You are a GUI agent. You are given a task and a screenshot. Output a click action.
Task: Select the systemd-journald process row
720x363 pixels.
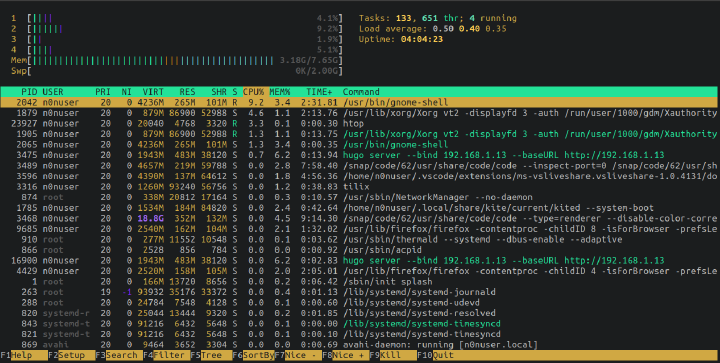[359, 292]
